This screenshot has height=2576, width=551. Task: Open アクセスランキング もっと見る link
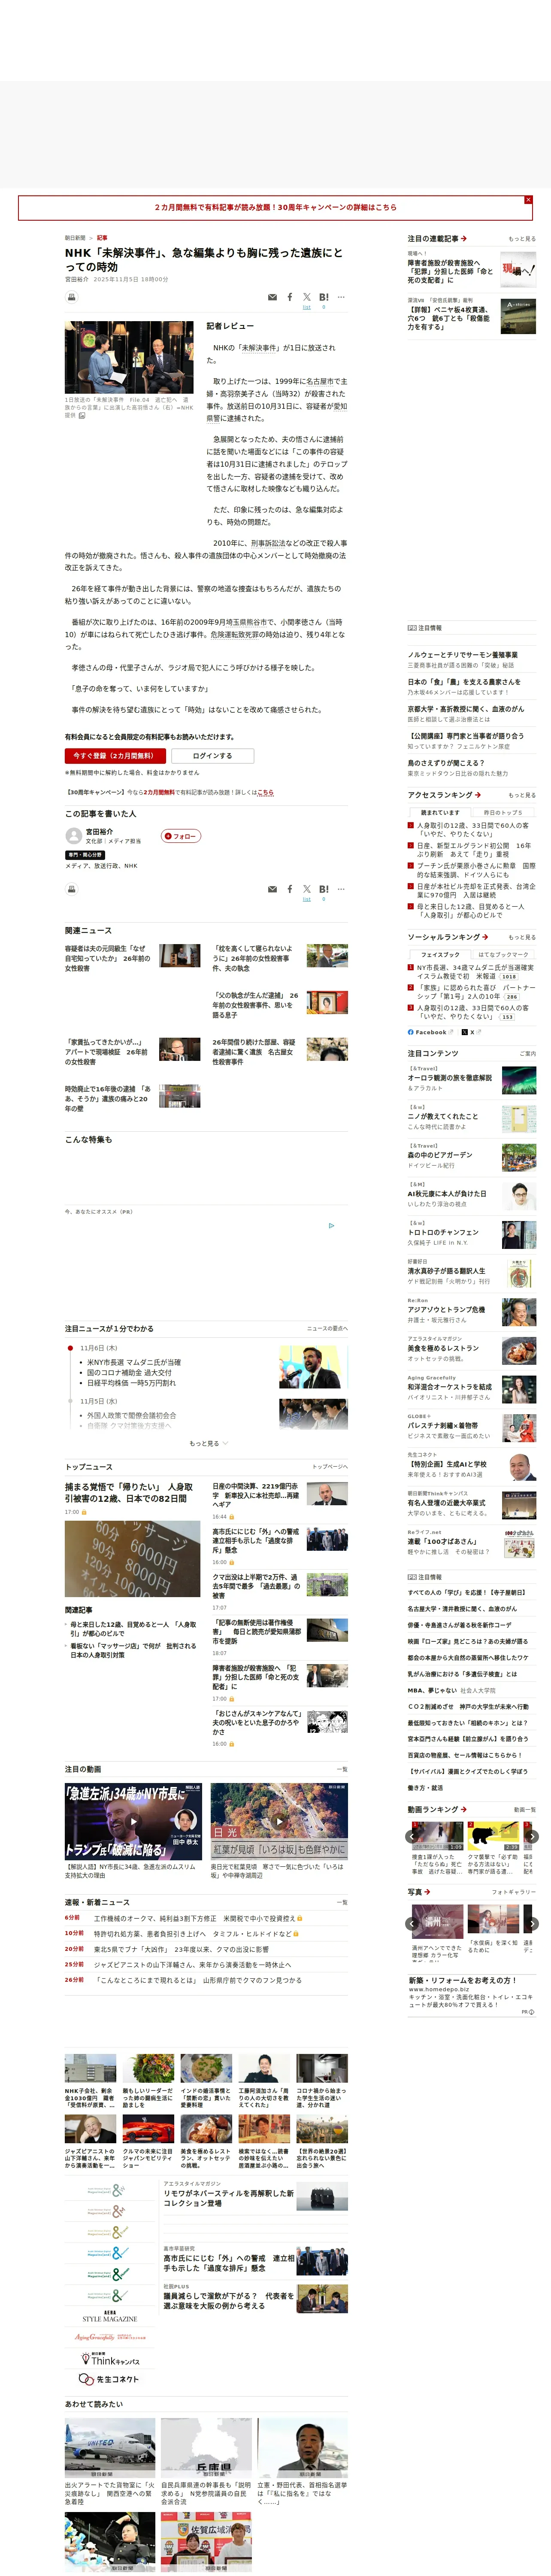[522, 795]
